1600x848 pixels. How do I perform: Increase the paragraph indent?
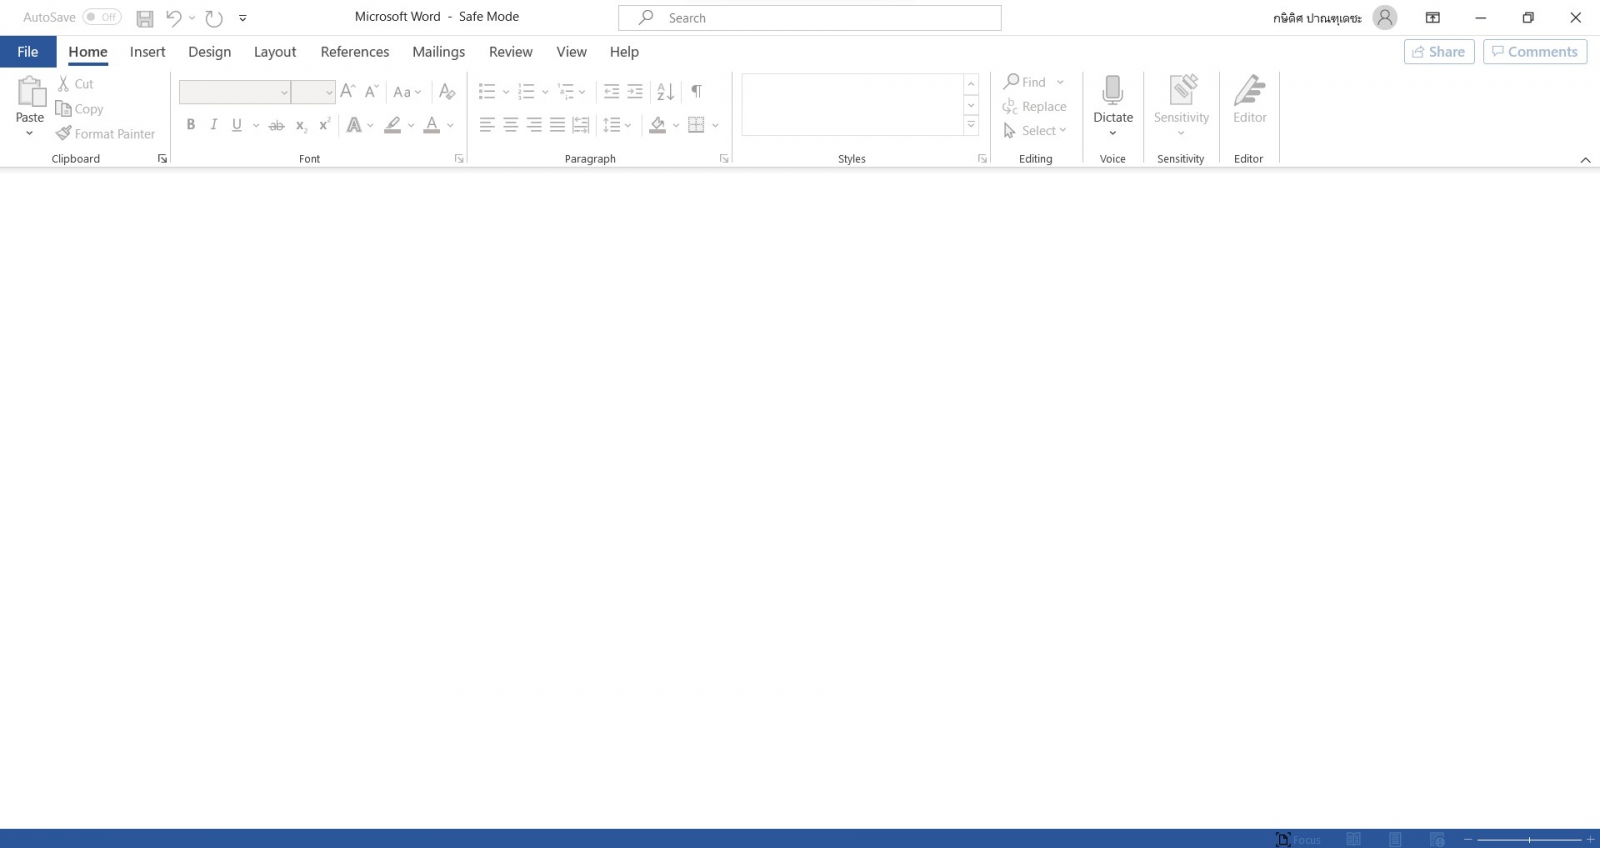coord(635,92)
